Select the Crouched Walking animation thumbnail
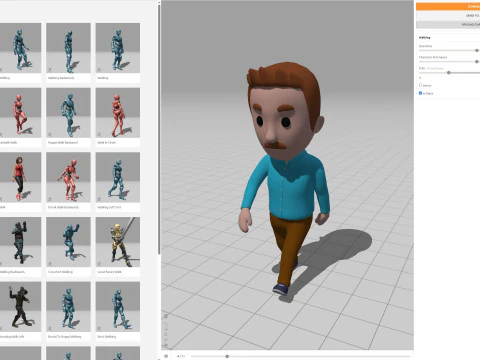This screenshot has height=360, width=480. (x=68, y=242)
